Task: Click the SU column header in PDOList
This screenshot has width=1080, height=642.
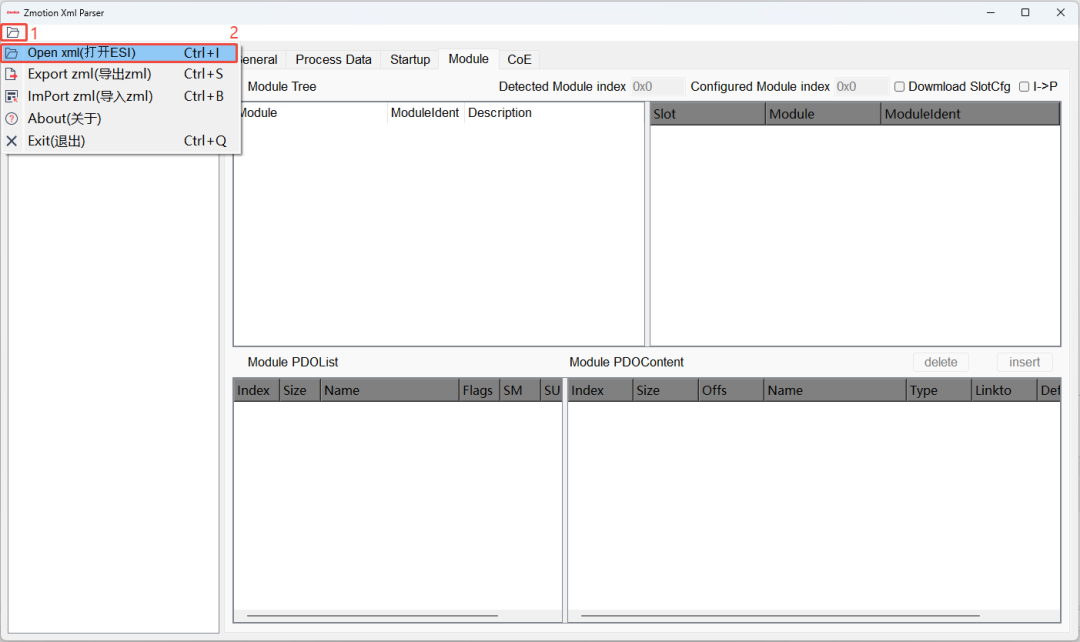Action: 552,390
